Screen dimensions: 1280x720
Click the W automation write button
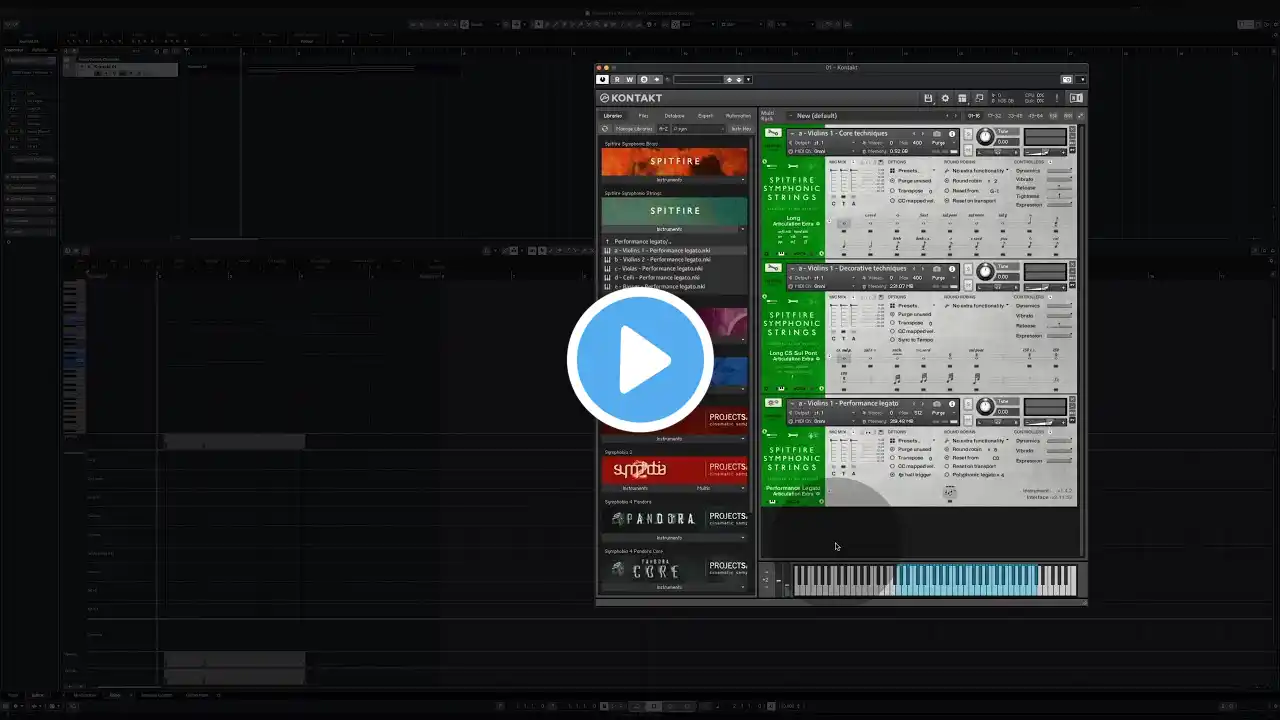pyautogui.click(x=630, y=79)
